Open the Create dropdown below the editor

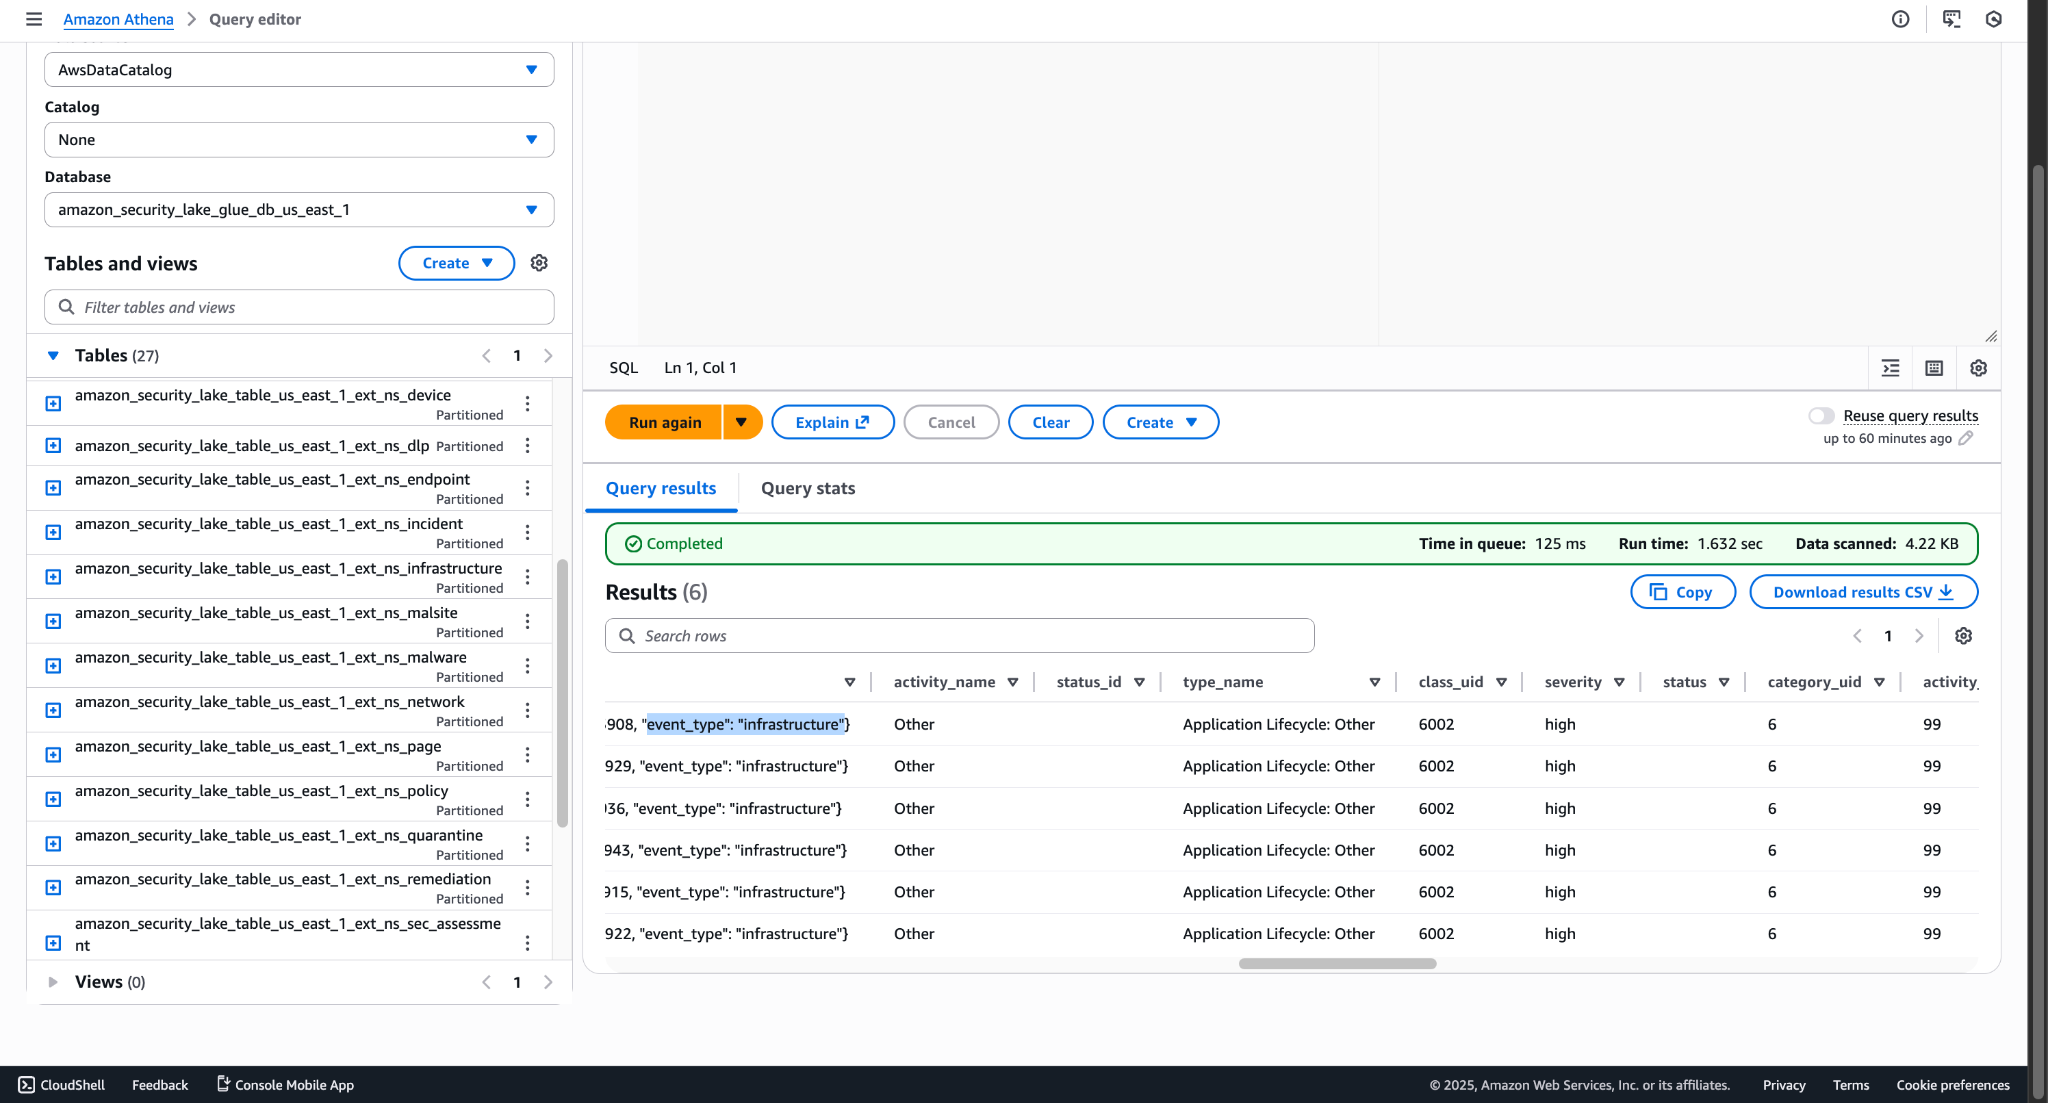pos(1160,422)
